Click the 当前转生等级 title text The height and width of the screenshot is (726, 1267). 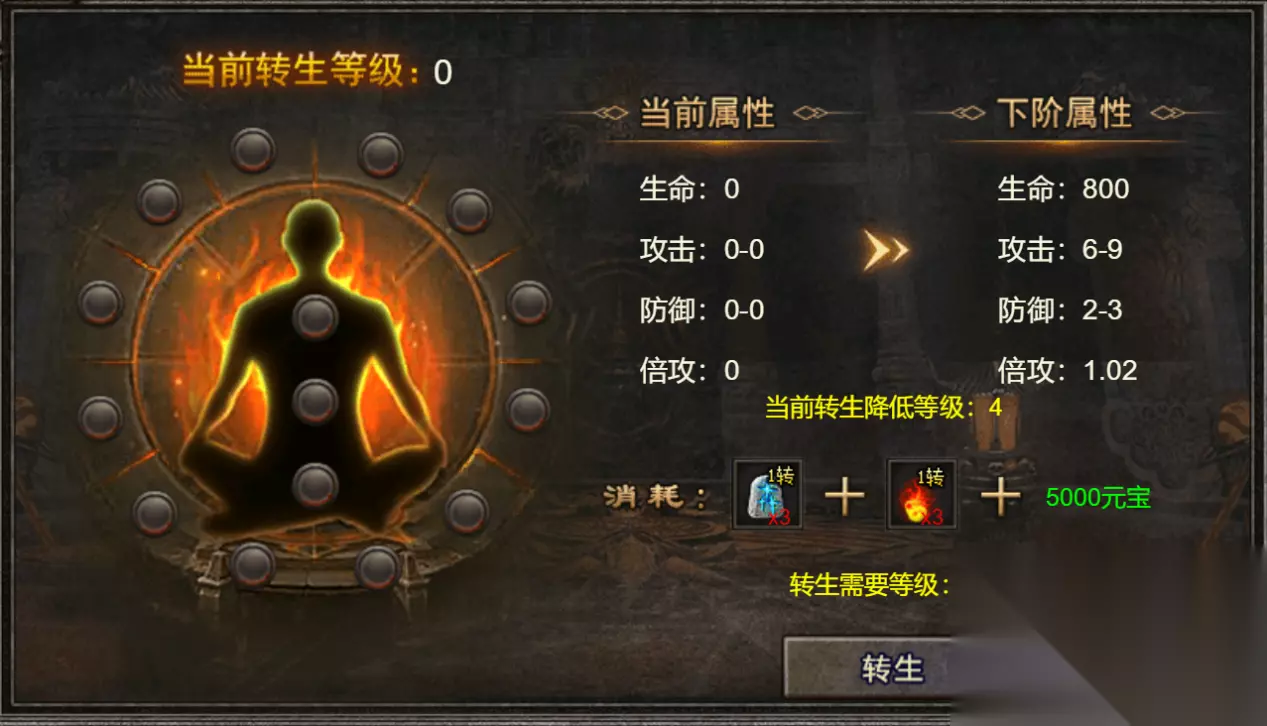pyautogui.click(x=301, y=71)
